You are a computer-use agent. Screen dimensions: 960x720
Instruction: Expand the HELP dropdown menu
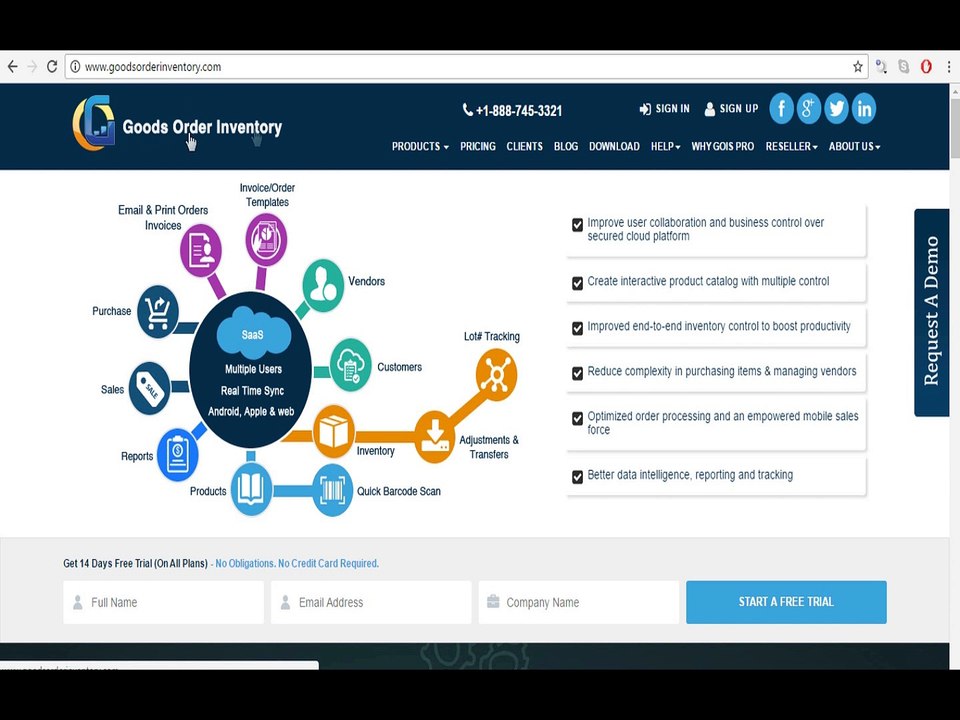click(x=666, y=146)
